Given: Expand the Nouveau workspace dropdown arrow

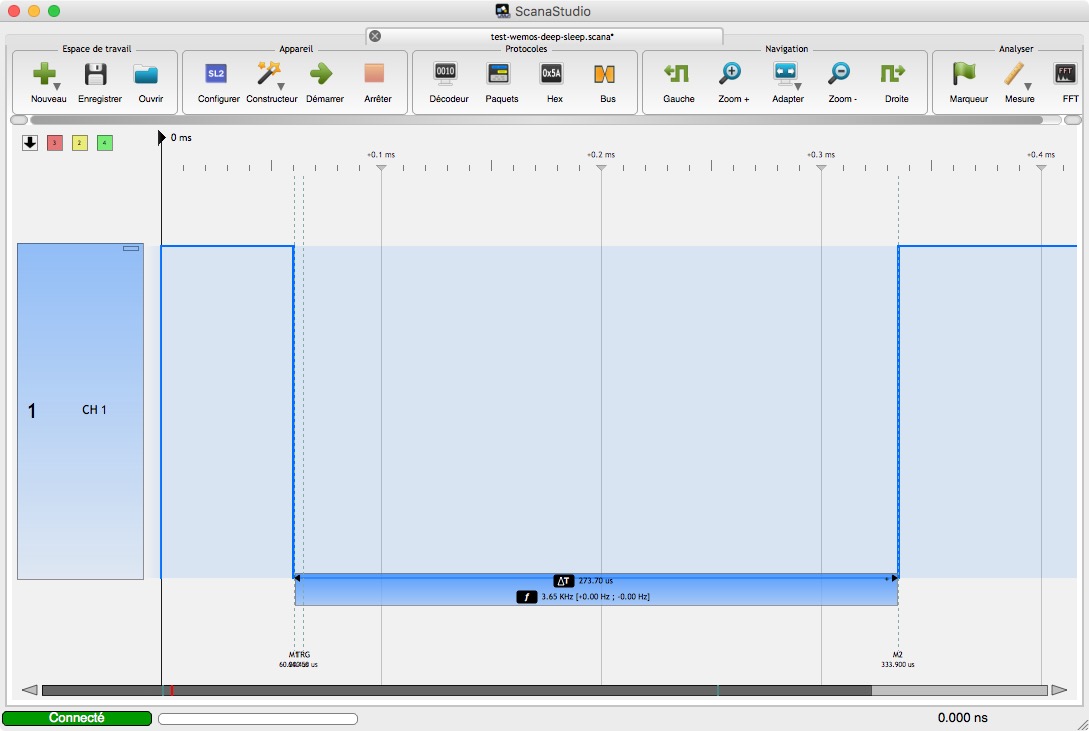Looking at the screenshot, I should (x=57, y=86).
